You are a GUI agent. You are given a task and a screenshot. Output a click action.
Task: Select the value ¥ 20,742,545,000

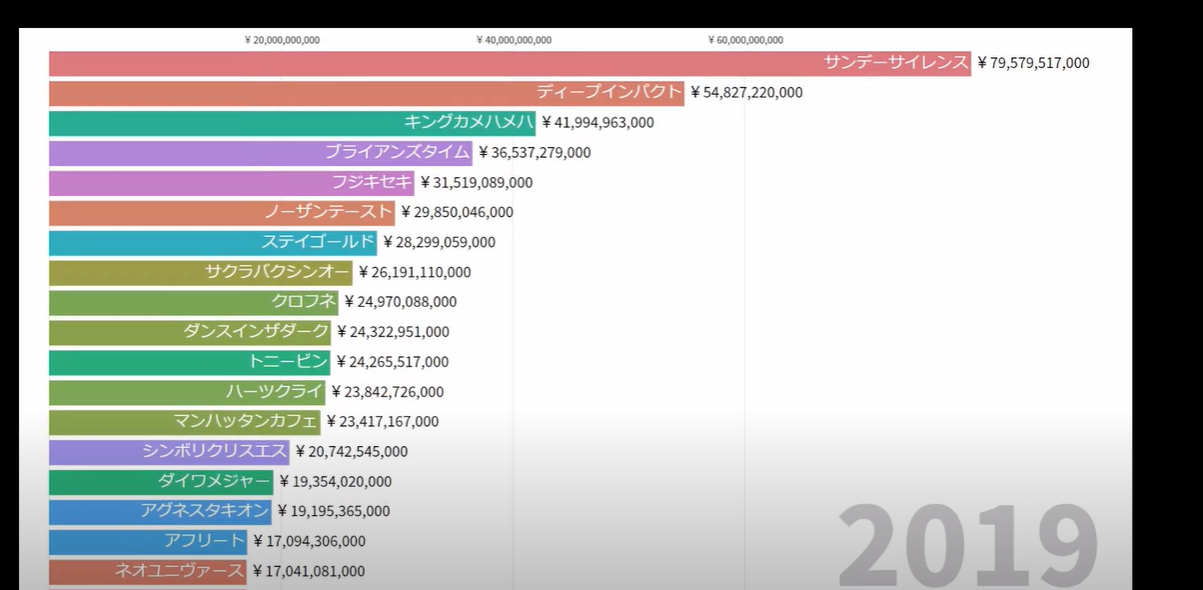pyautogui.click(x=352, y=452)
